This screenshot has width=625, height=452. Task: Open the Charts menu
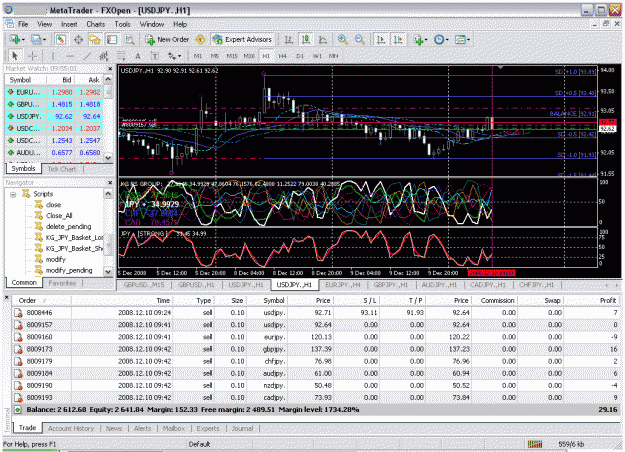pyautogui.click(x=96, y=24)
